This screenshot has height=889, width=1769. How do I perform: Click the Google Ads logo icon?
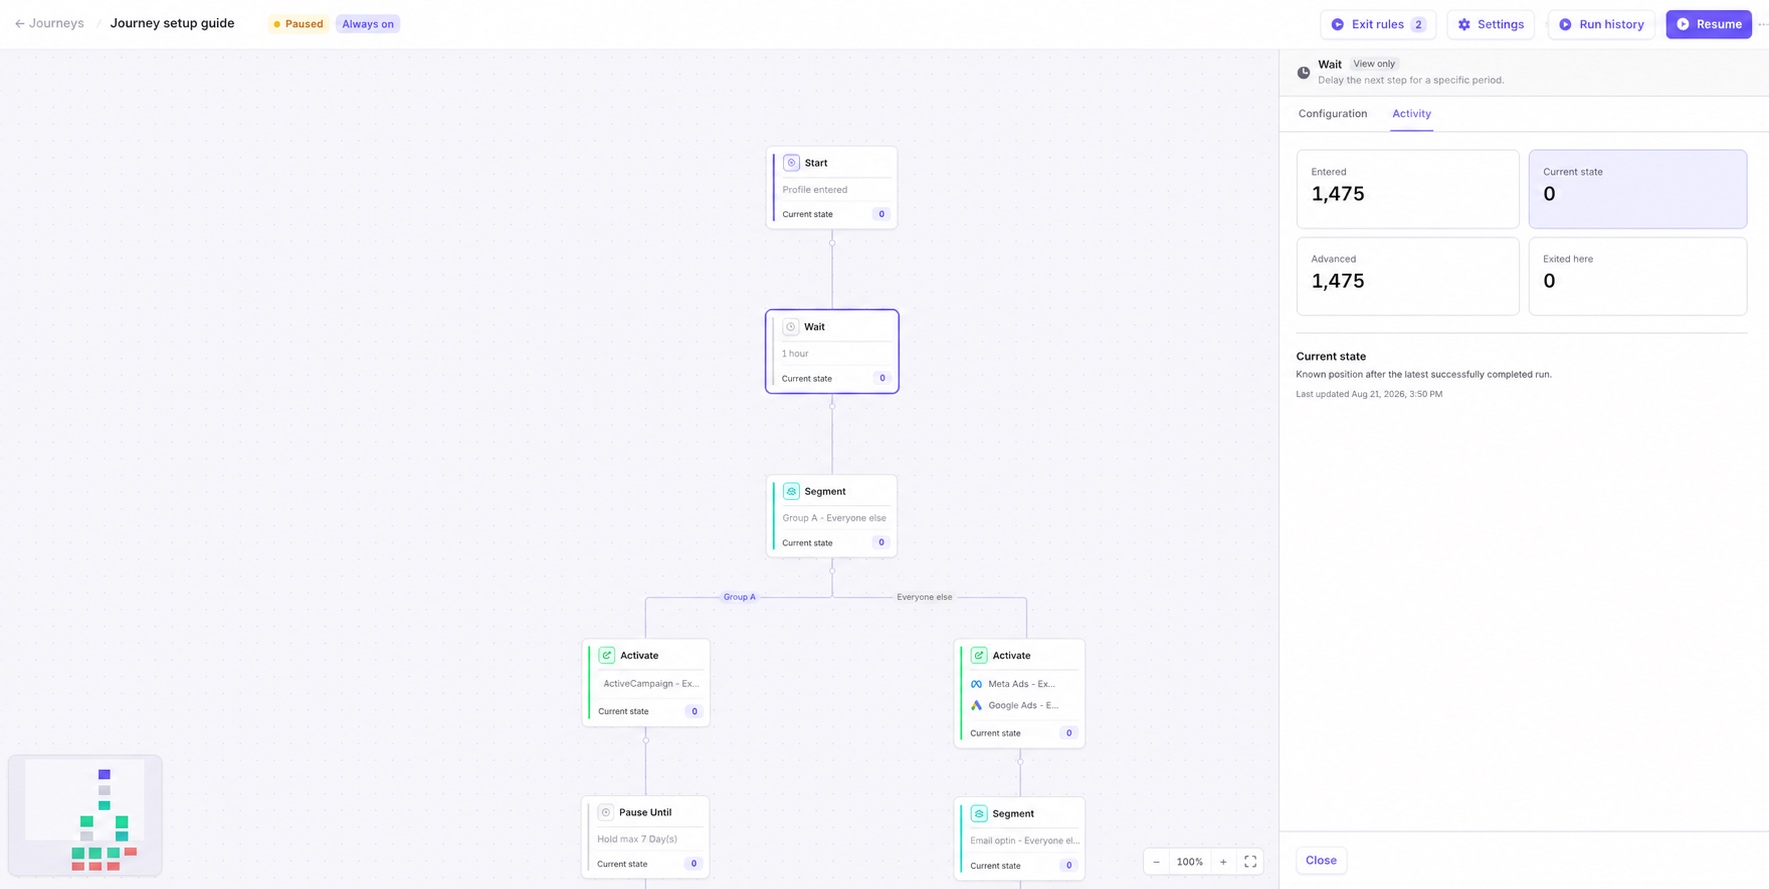click(x=976, y=705)
